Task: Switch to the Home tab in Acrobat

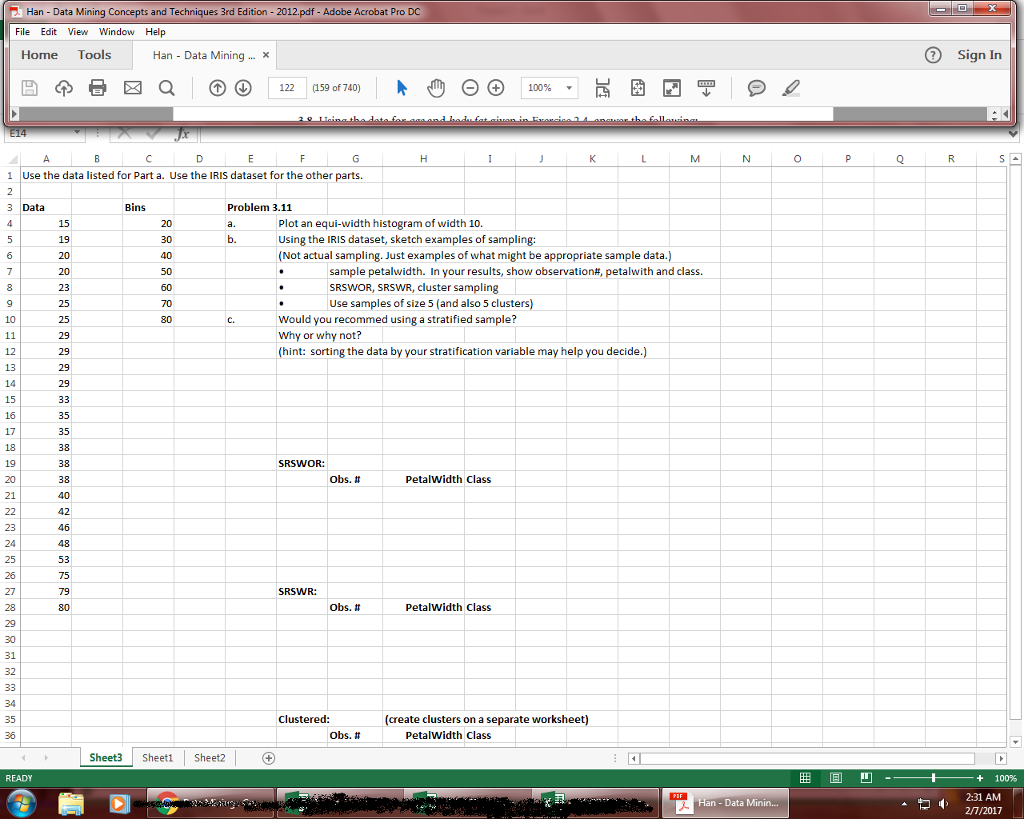Action: (x=39, y=55)
